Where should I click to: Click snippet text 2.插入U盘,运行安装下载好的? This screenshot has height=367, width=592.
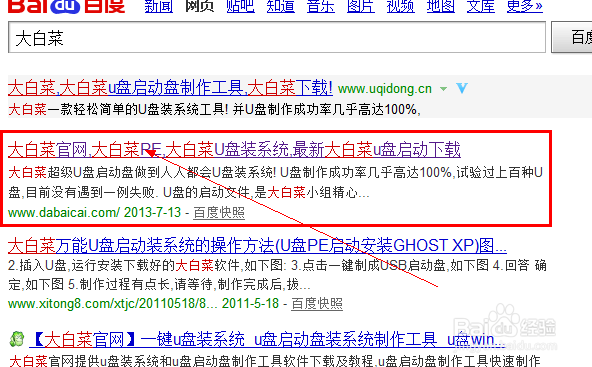[92, 265]
